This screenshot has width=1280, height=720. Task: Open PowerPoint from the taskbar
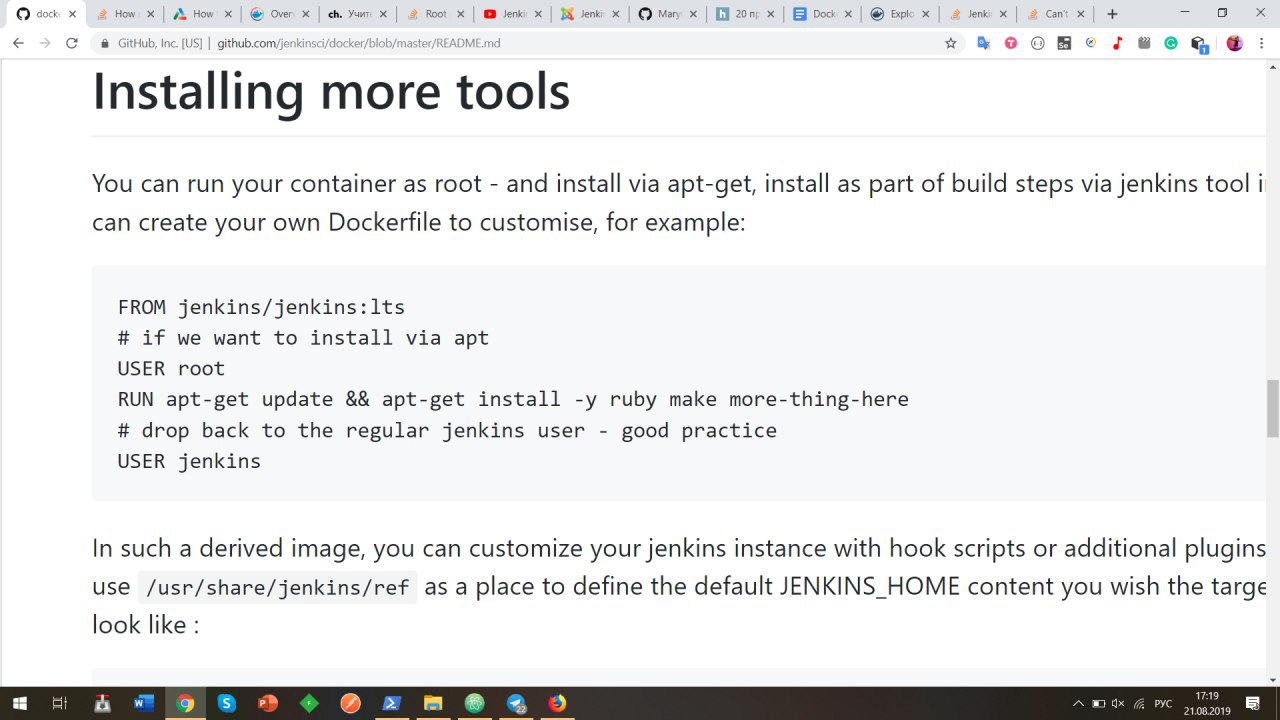pos(267,703)
